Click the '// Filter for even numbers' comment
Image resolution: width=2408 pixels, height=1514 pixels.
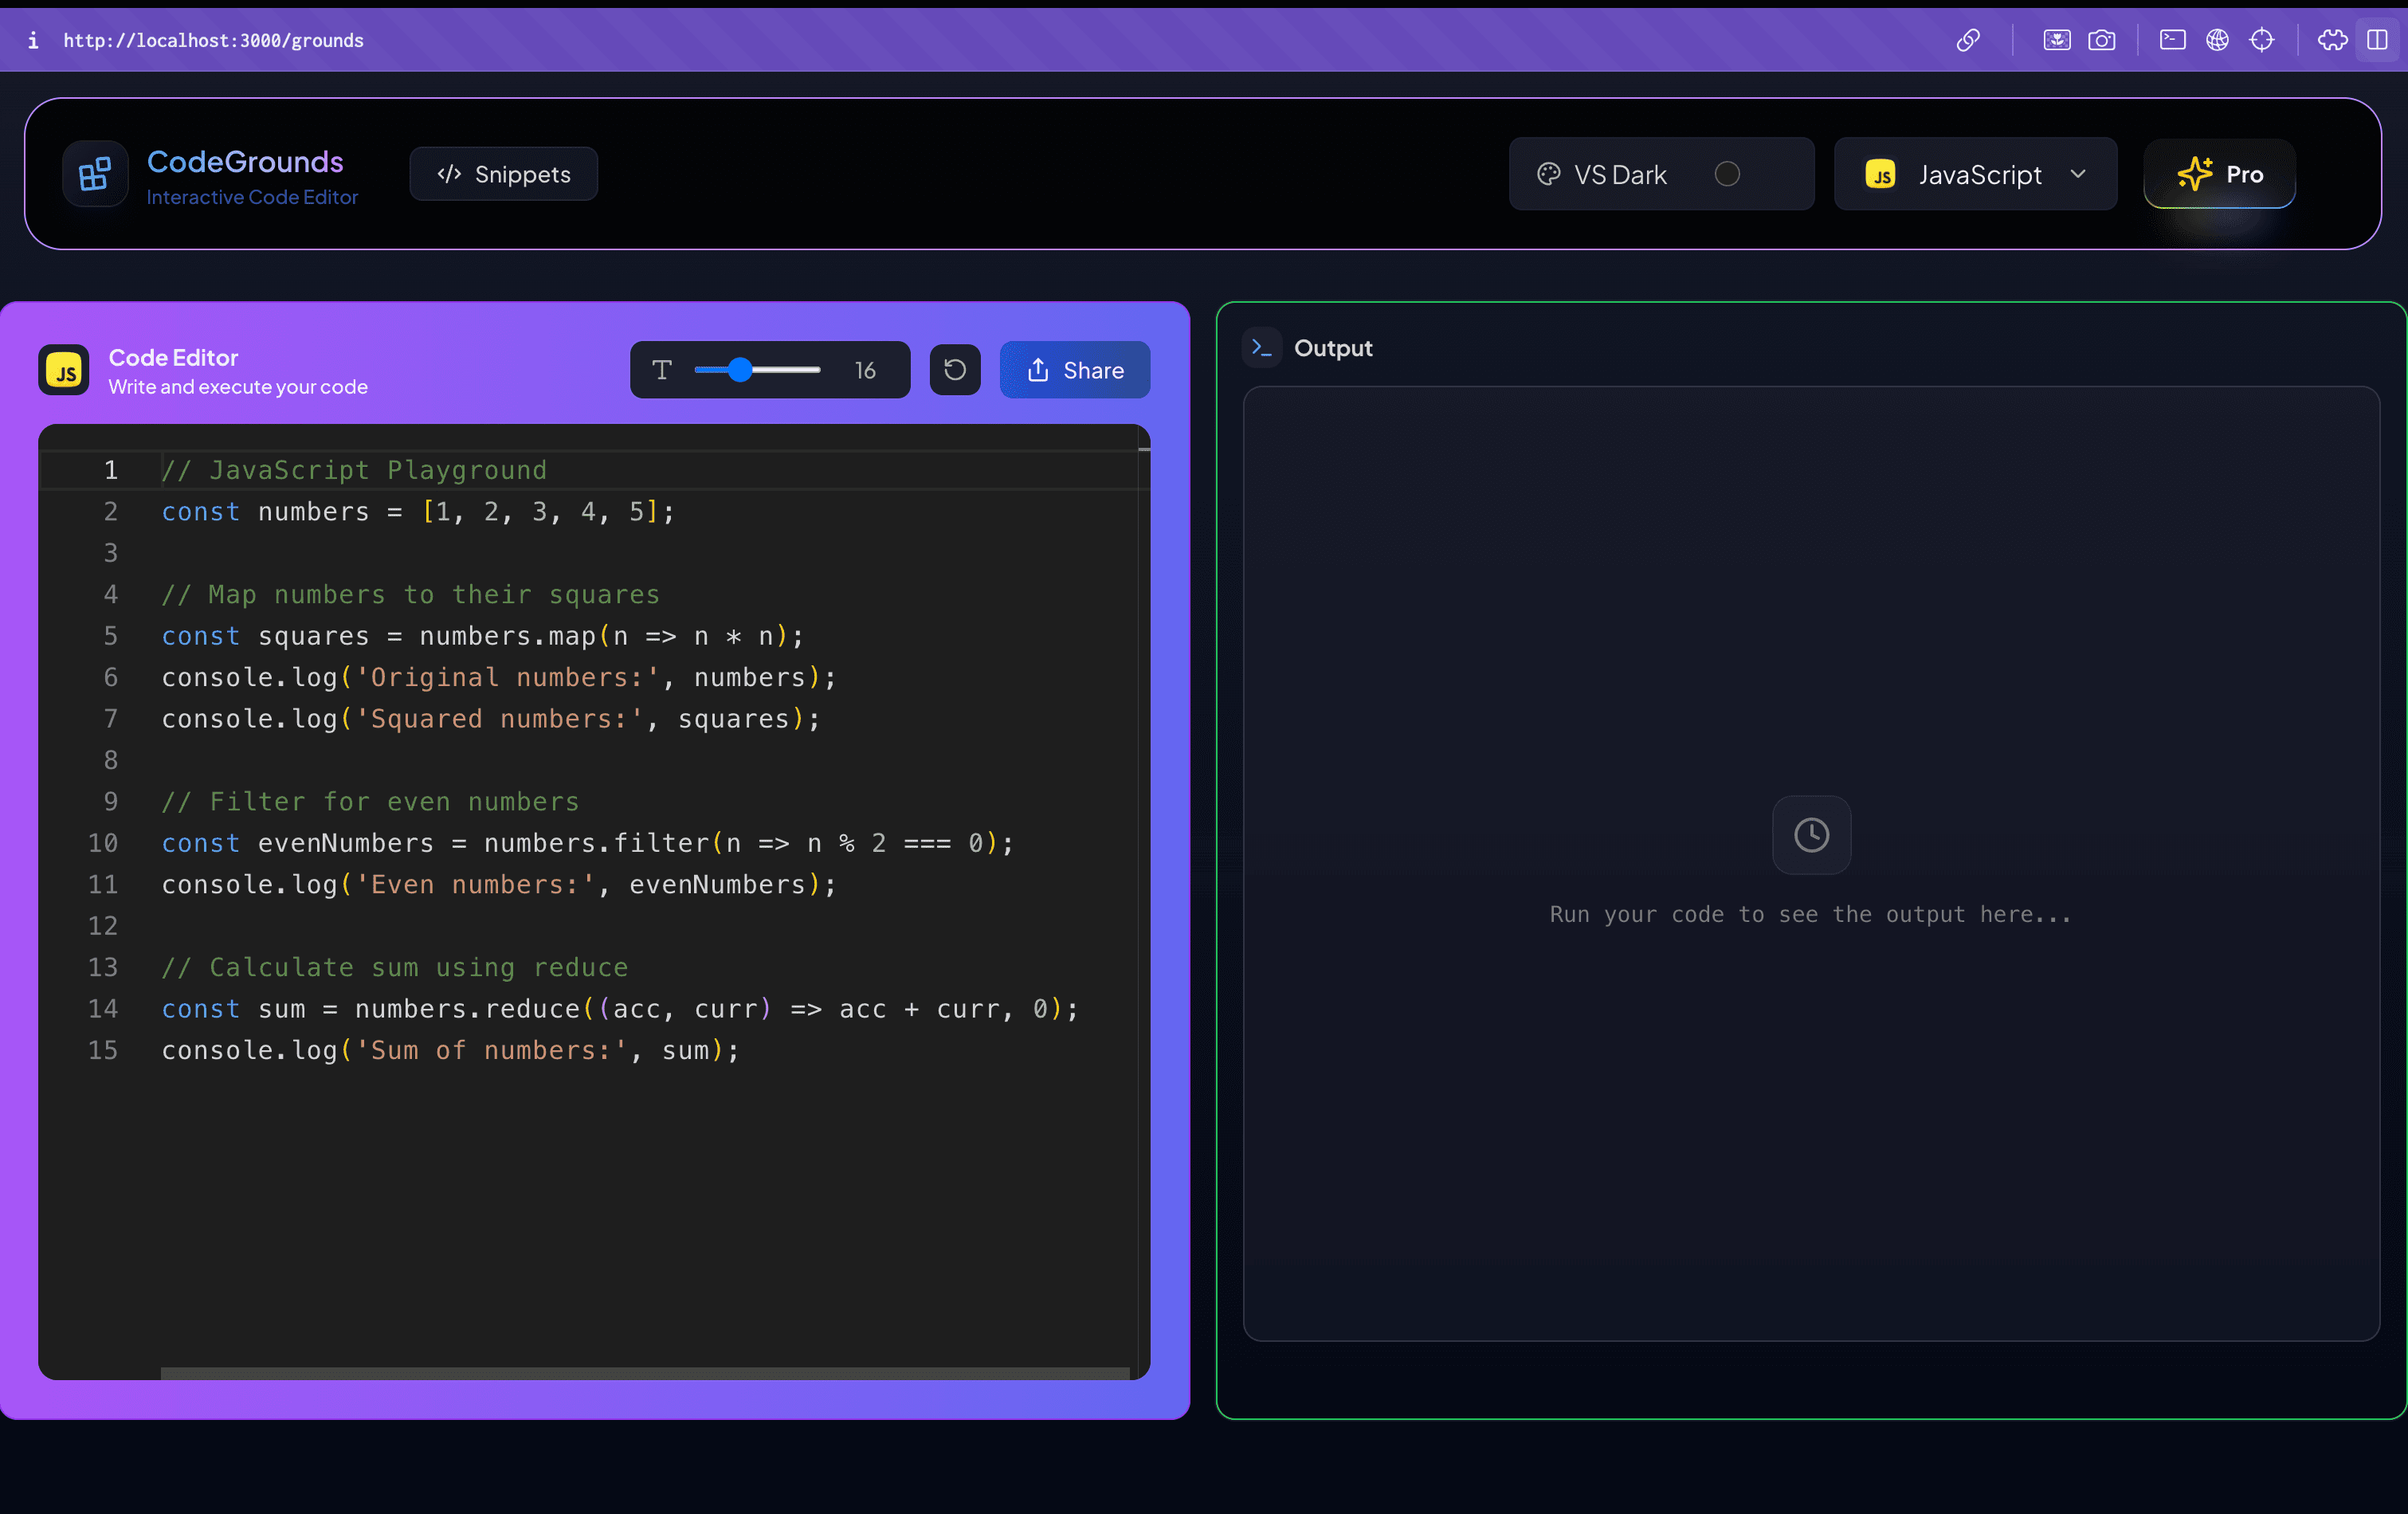tap(370, 802)
